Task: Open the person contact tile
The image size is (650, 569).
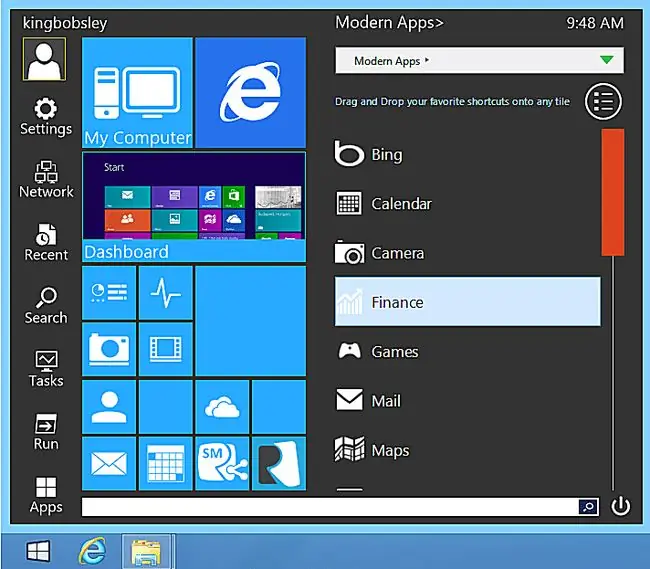Action: (109, 407)
